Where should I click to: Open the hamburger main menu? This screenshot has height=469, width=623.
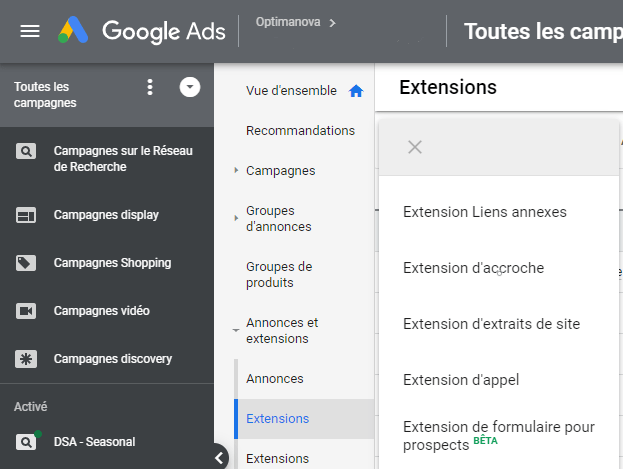30,31
